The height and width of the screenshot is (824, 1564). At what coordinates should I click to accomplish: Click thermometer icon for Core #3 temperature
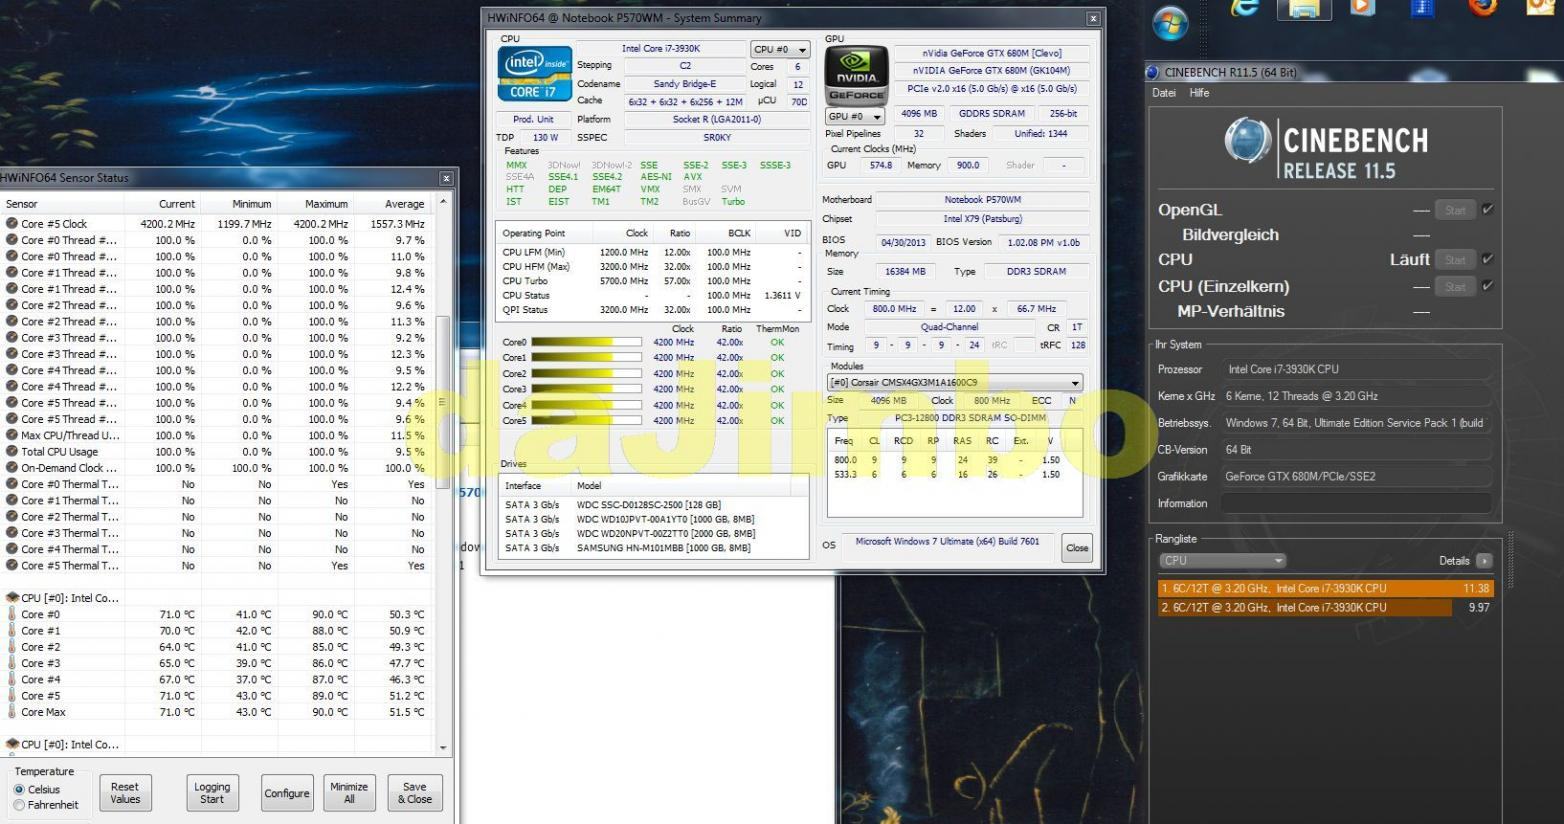[12, 663]
